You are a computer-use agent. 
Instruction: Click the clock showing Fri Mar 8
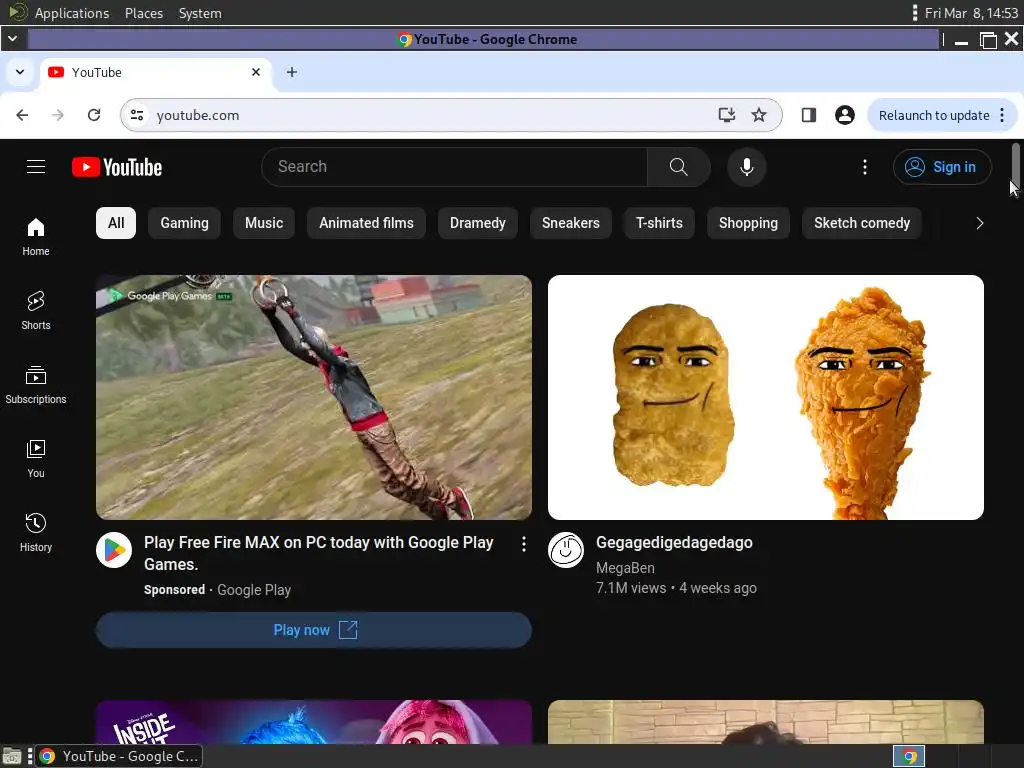(x=971, y=13)
